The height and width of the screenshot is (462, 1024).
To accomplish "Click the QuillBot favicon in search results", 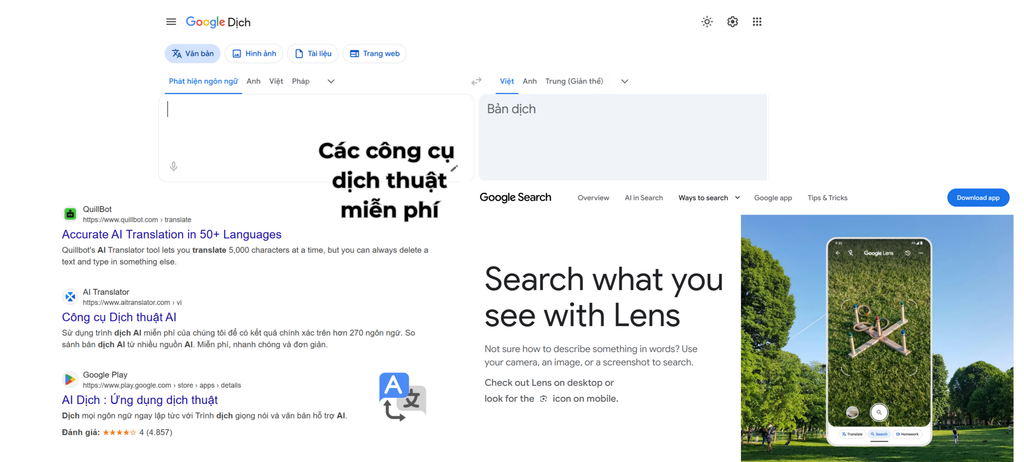I will click(x=70, y=214).
